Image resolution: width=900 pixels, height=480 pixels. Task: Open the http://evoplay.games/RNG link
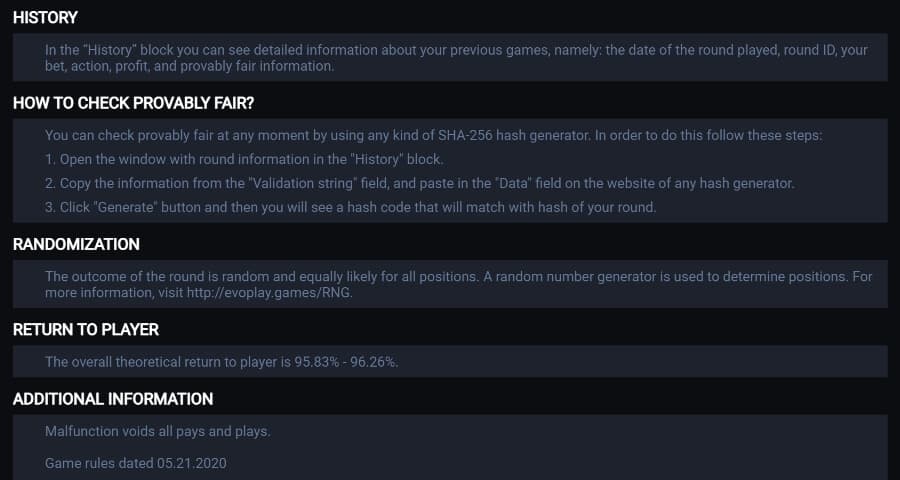tap(269, 293)
